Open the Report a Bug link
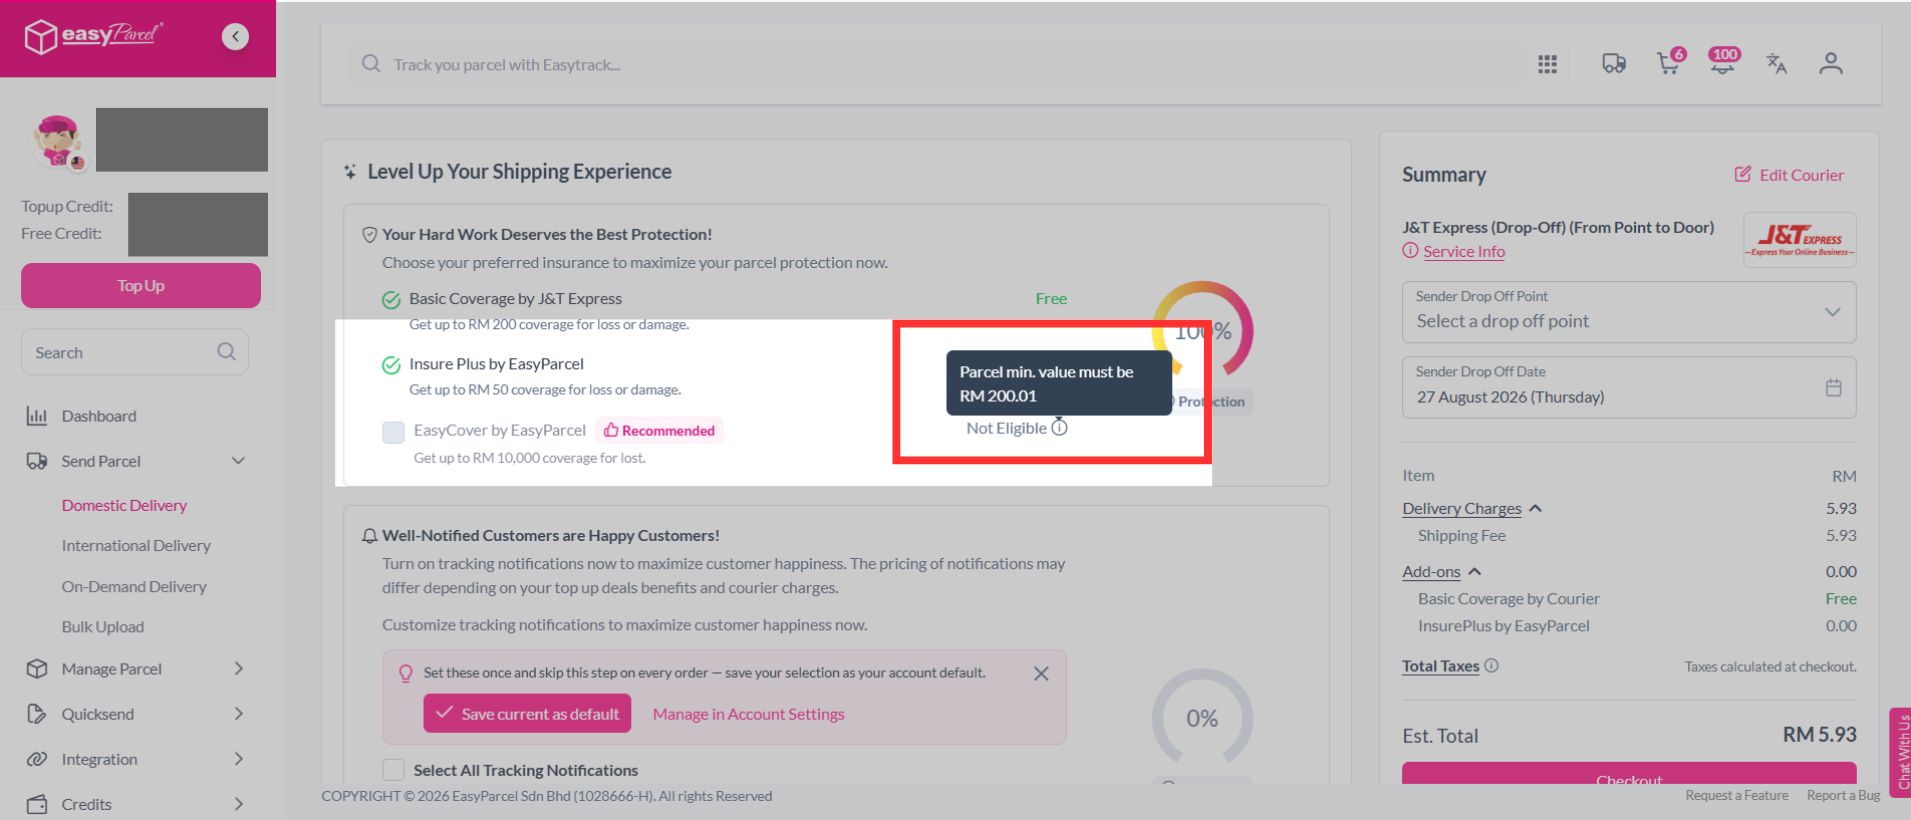The width and height of the screenshot is (1911, 820). click(x=1843, y=796)
